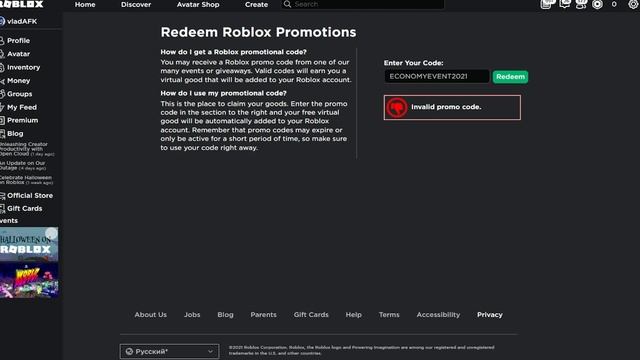Image resolution: width=640 pixels, height=360 pixels.
Task: Open the Terms footer link
Action: click(389, 315)
